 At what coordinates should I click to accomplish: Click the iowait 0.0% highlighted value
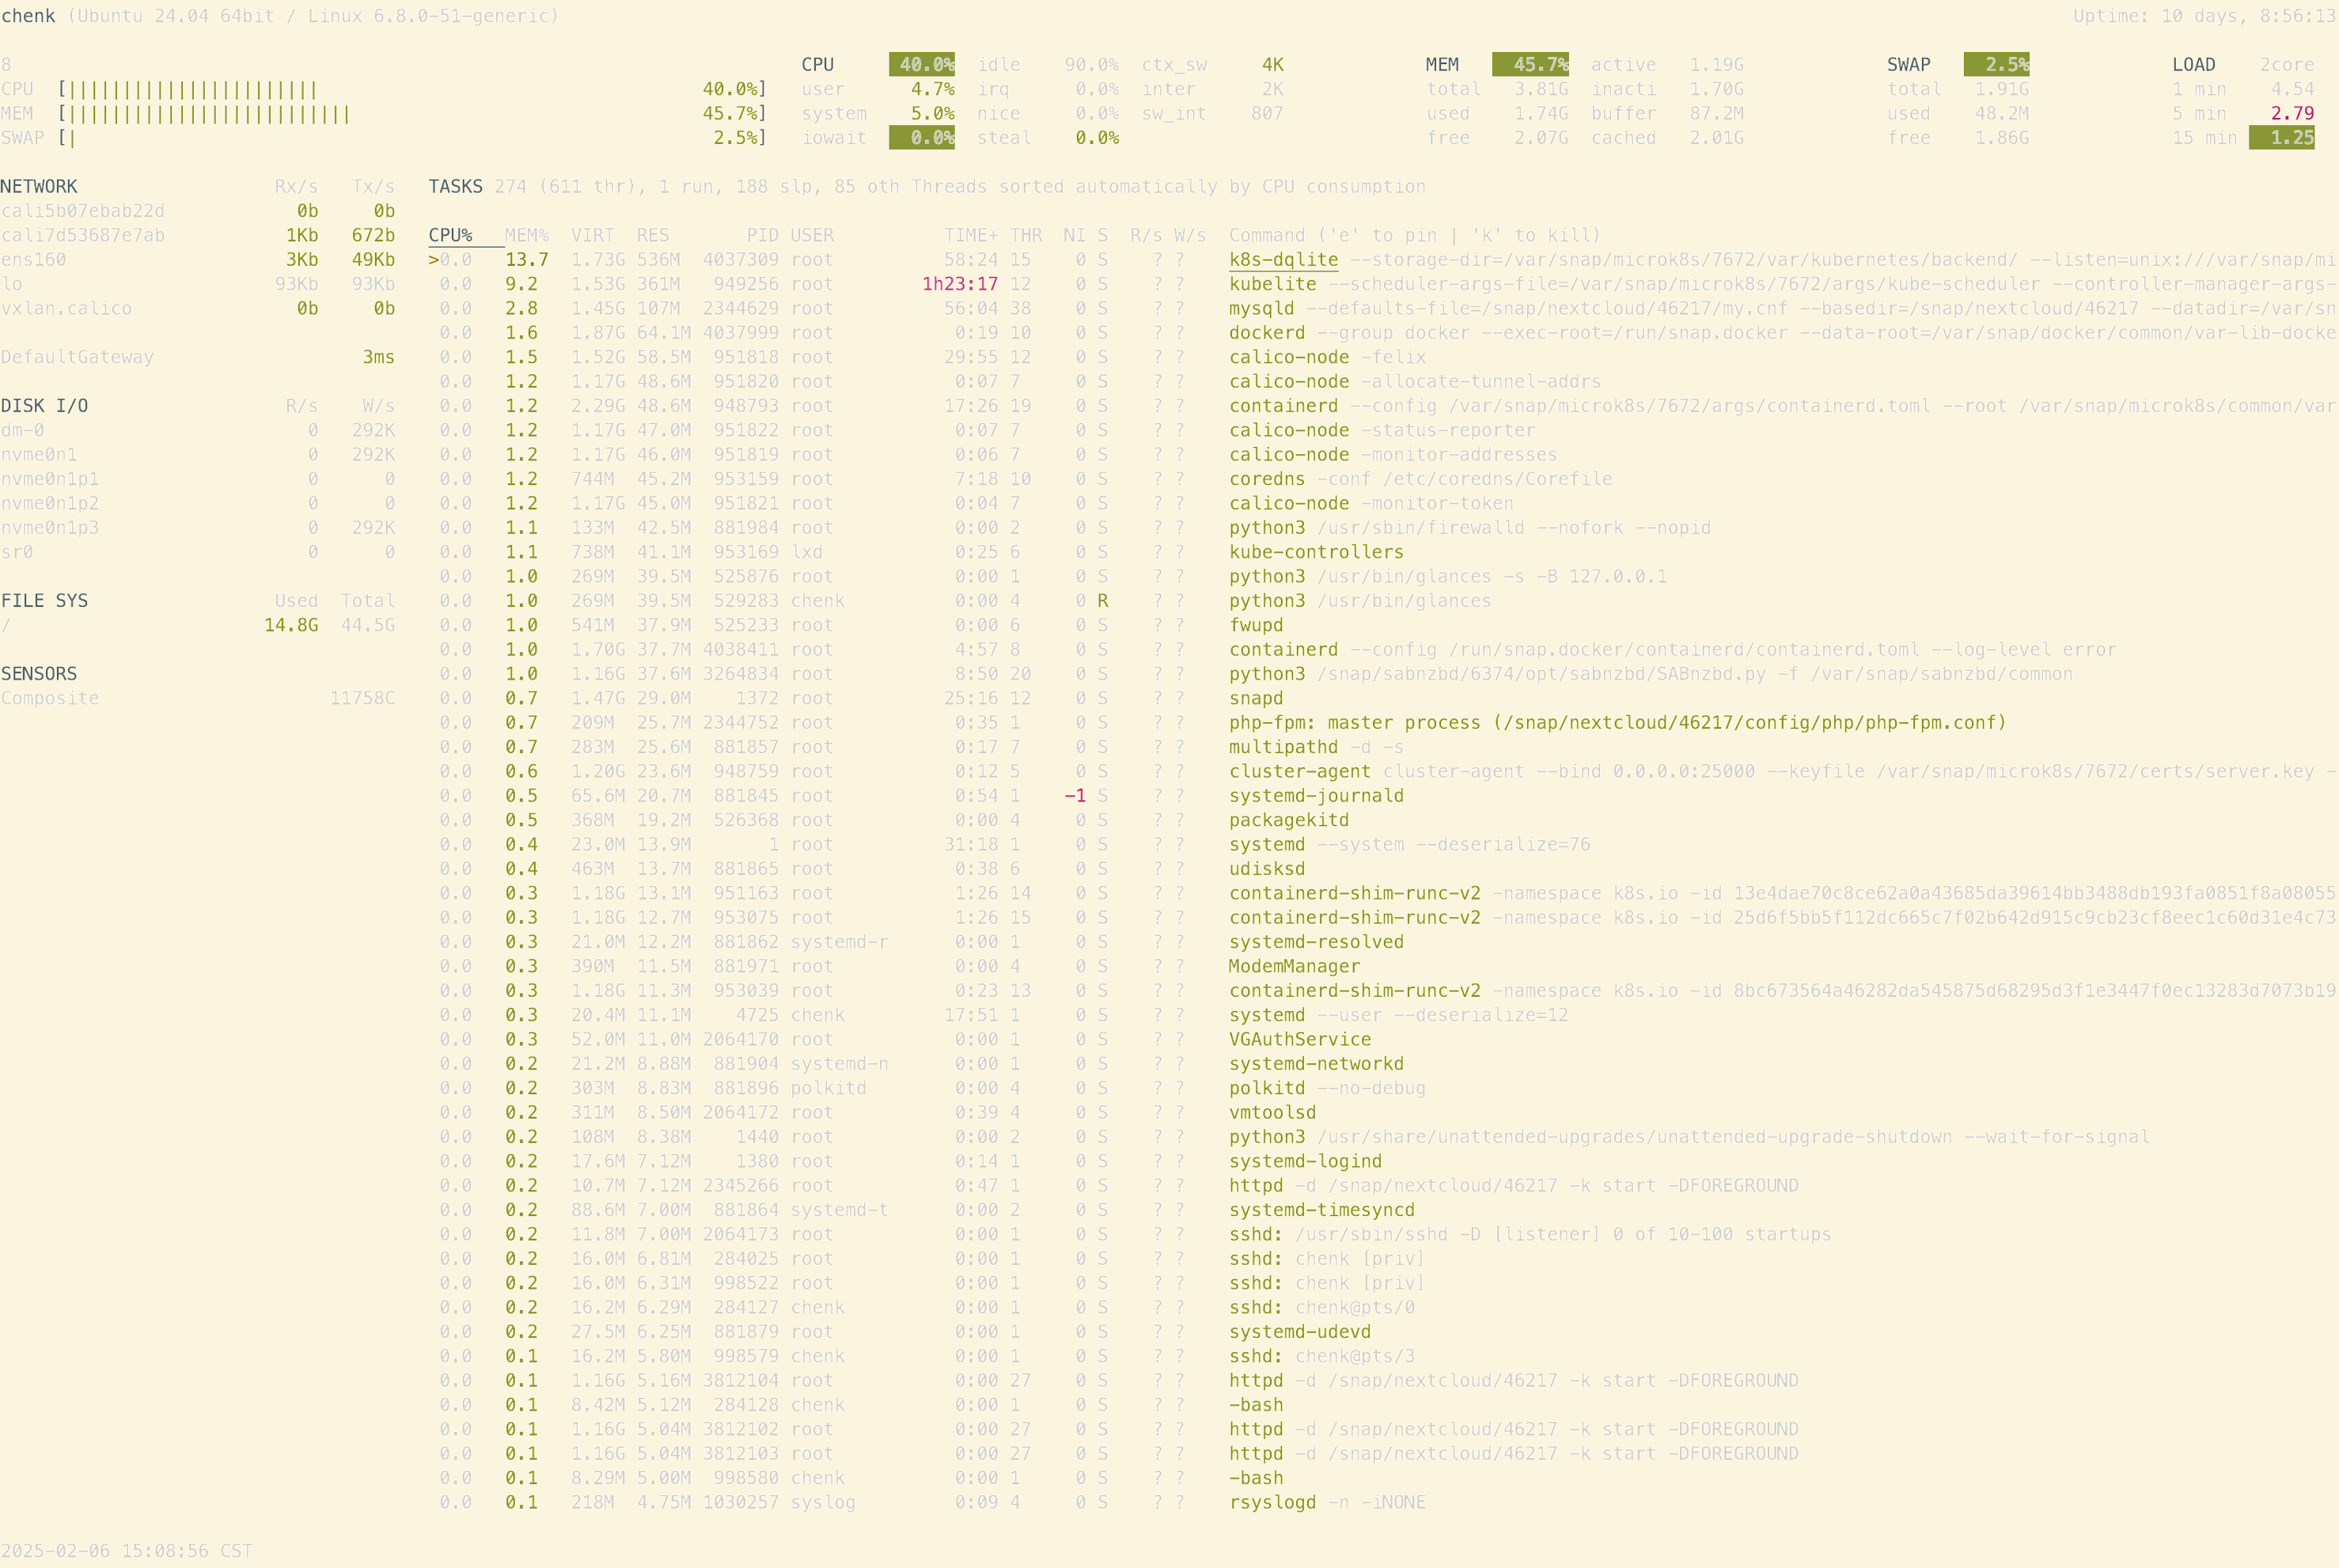coord(921,138)
